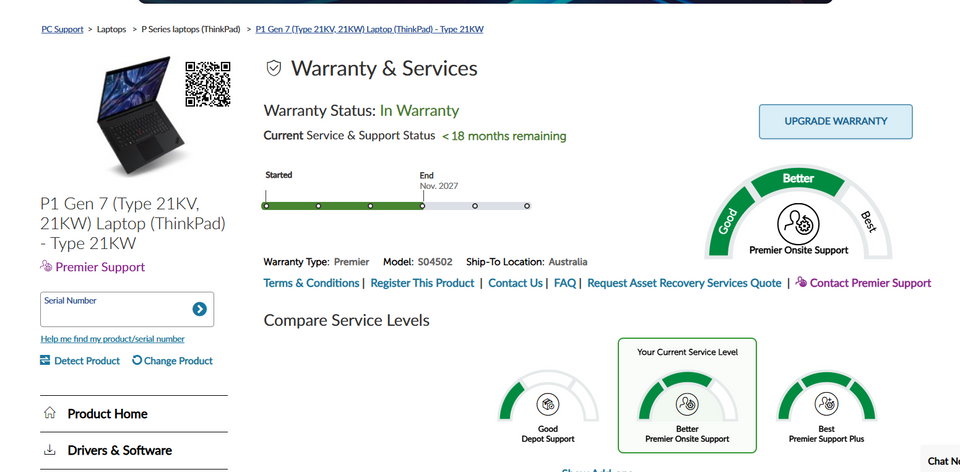Open the Terms & Conditions link

311,283
